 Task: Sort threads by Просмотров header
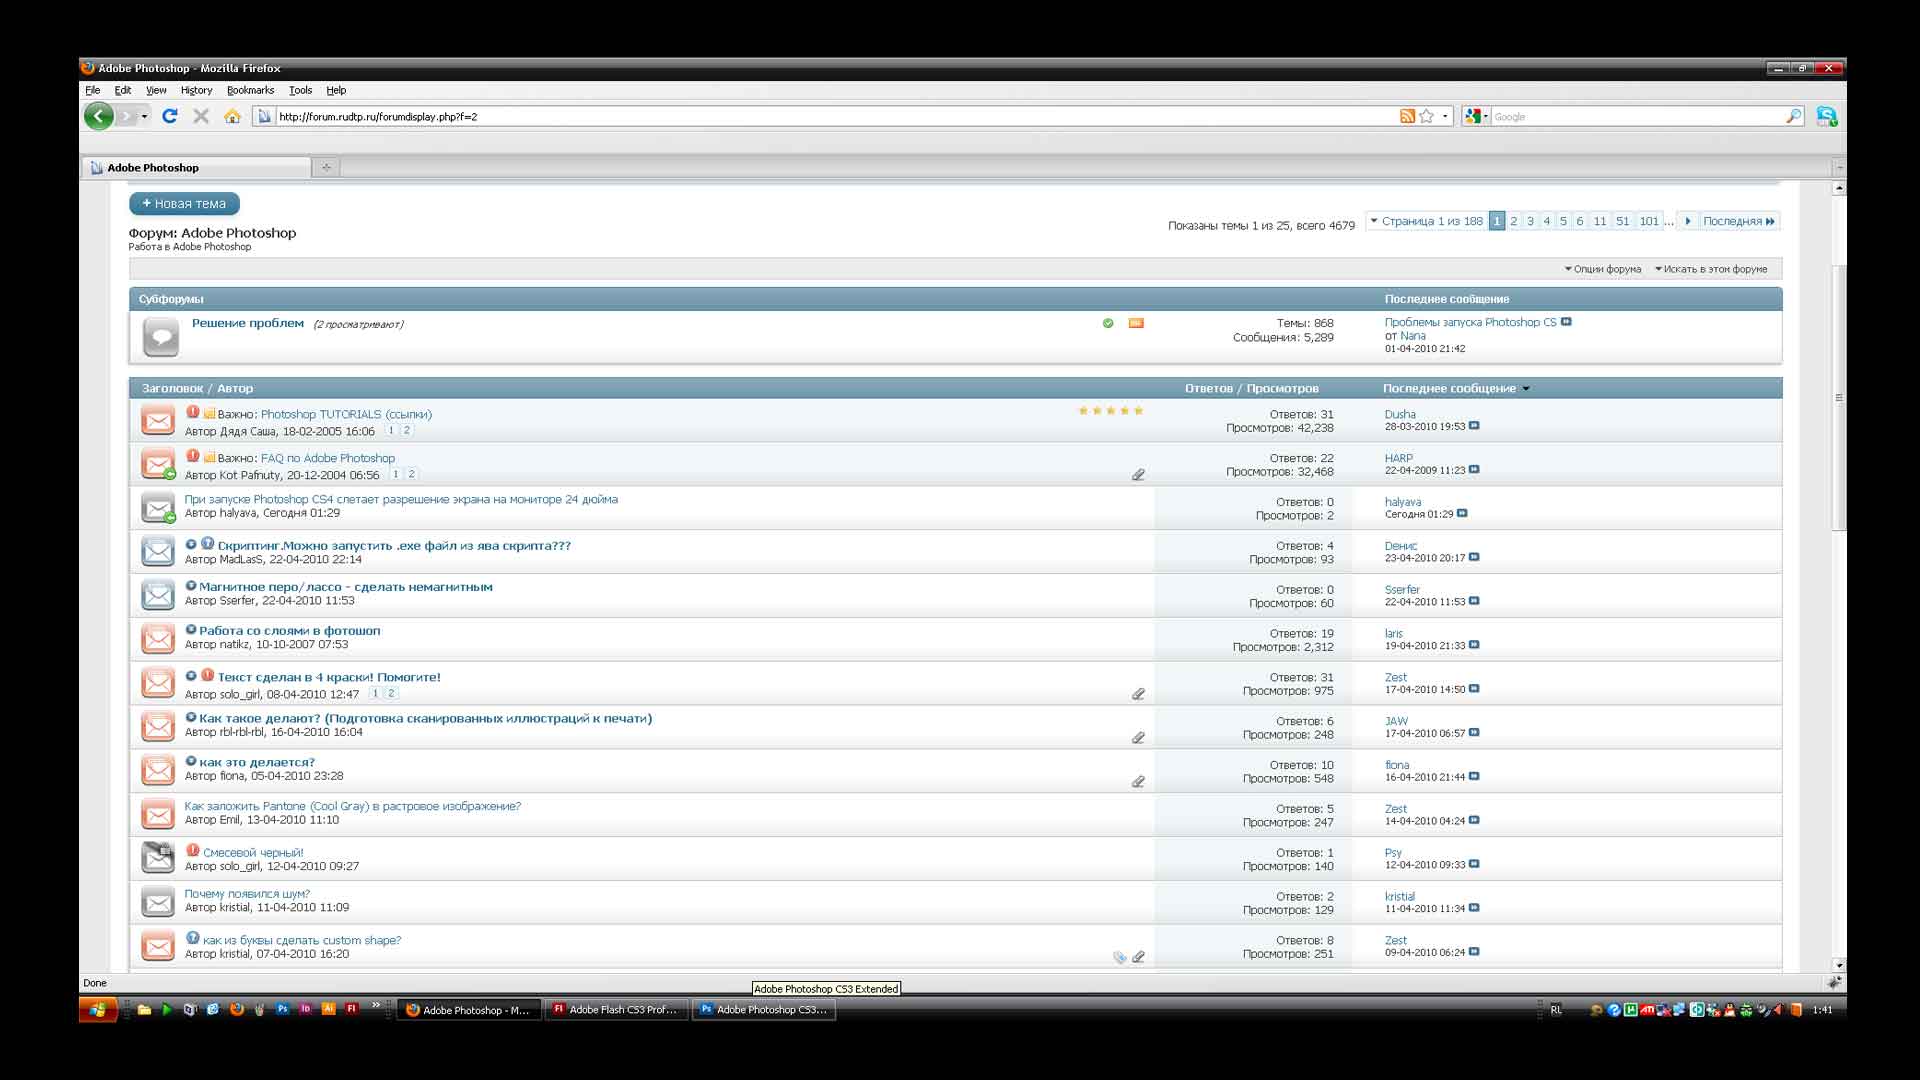click(1283, 389)
